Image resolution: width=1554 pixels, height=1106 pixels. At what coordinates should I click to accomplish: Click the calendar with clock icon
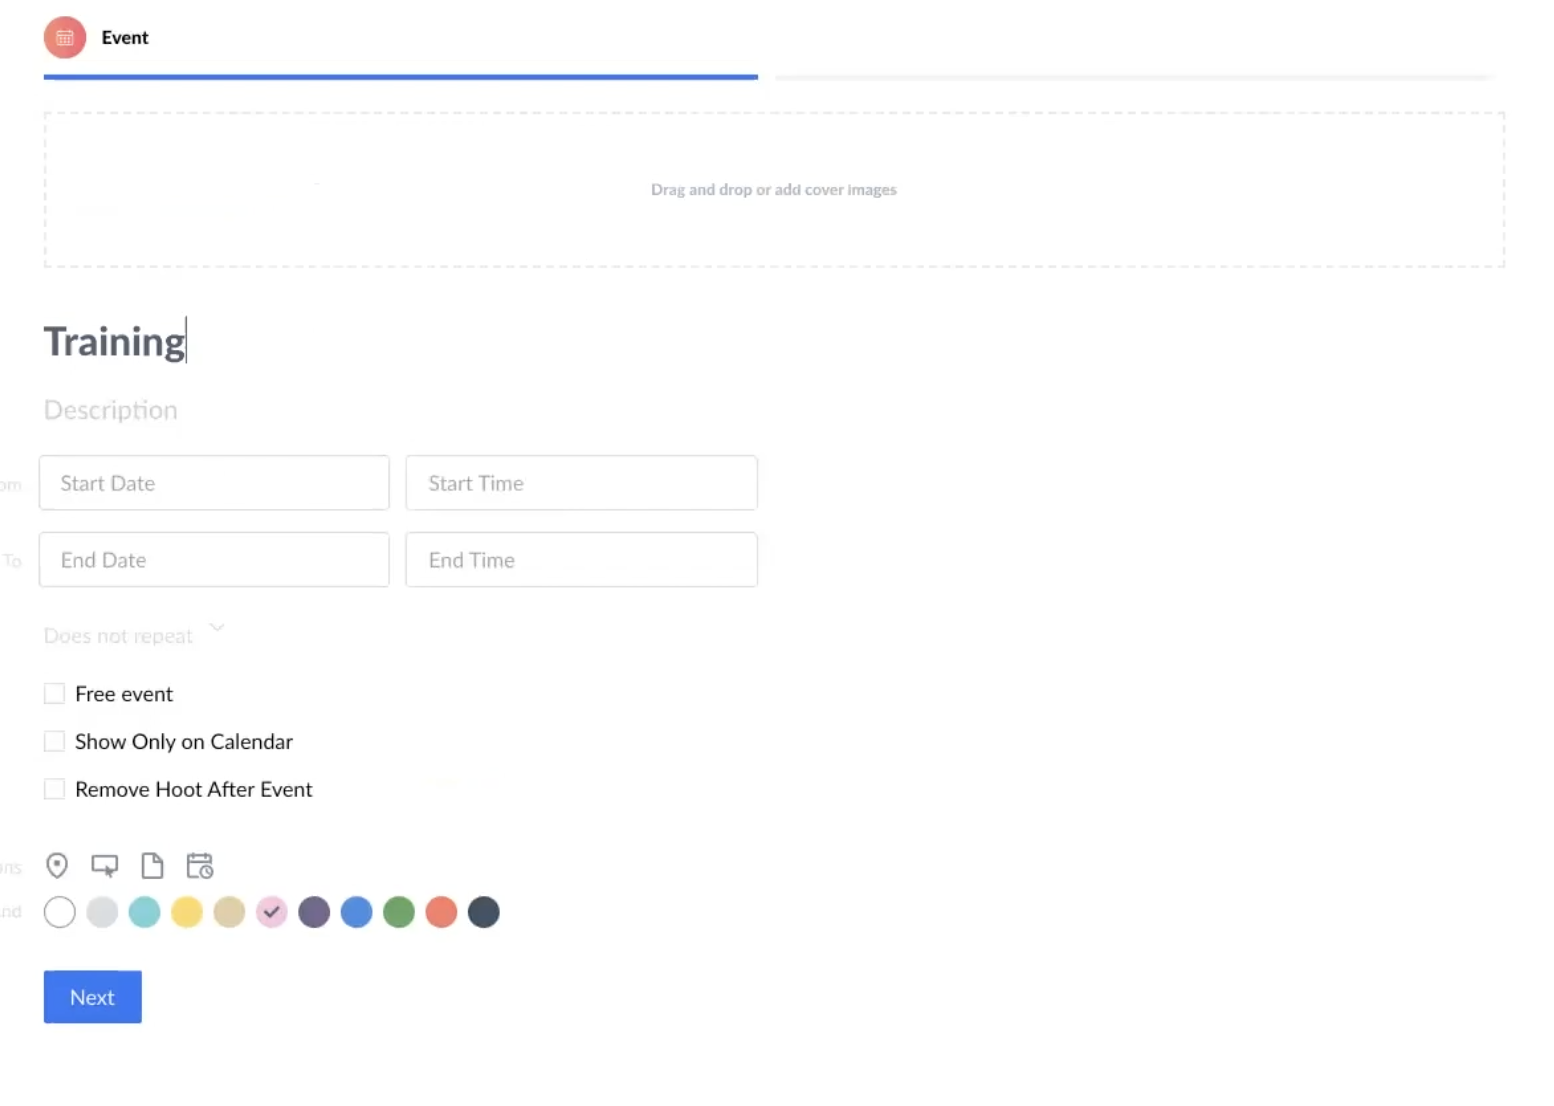click(x=200, y=865)
